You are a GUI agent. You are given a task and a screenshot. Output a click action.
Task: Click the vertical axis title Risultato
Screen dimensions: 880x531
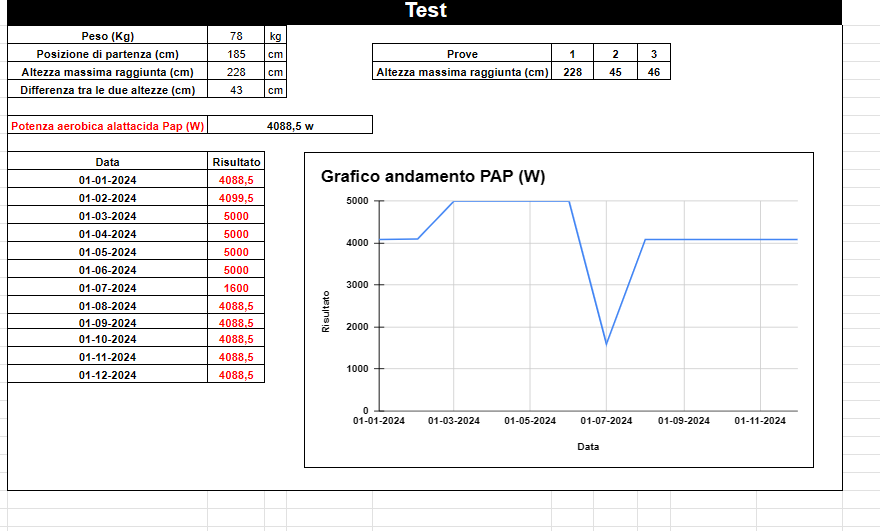[326, 312]
